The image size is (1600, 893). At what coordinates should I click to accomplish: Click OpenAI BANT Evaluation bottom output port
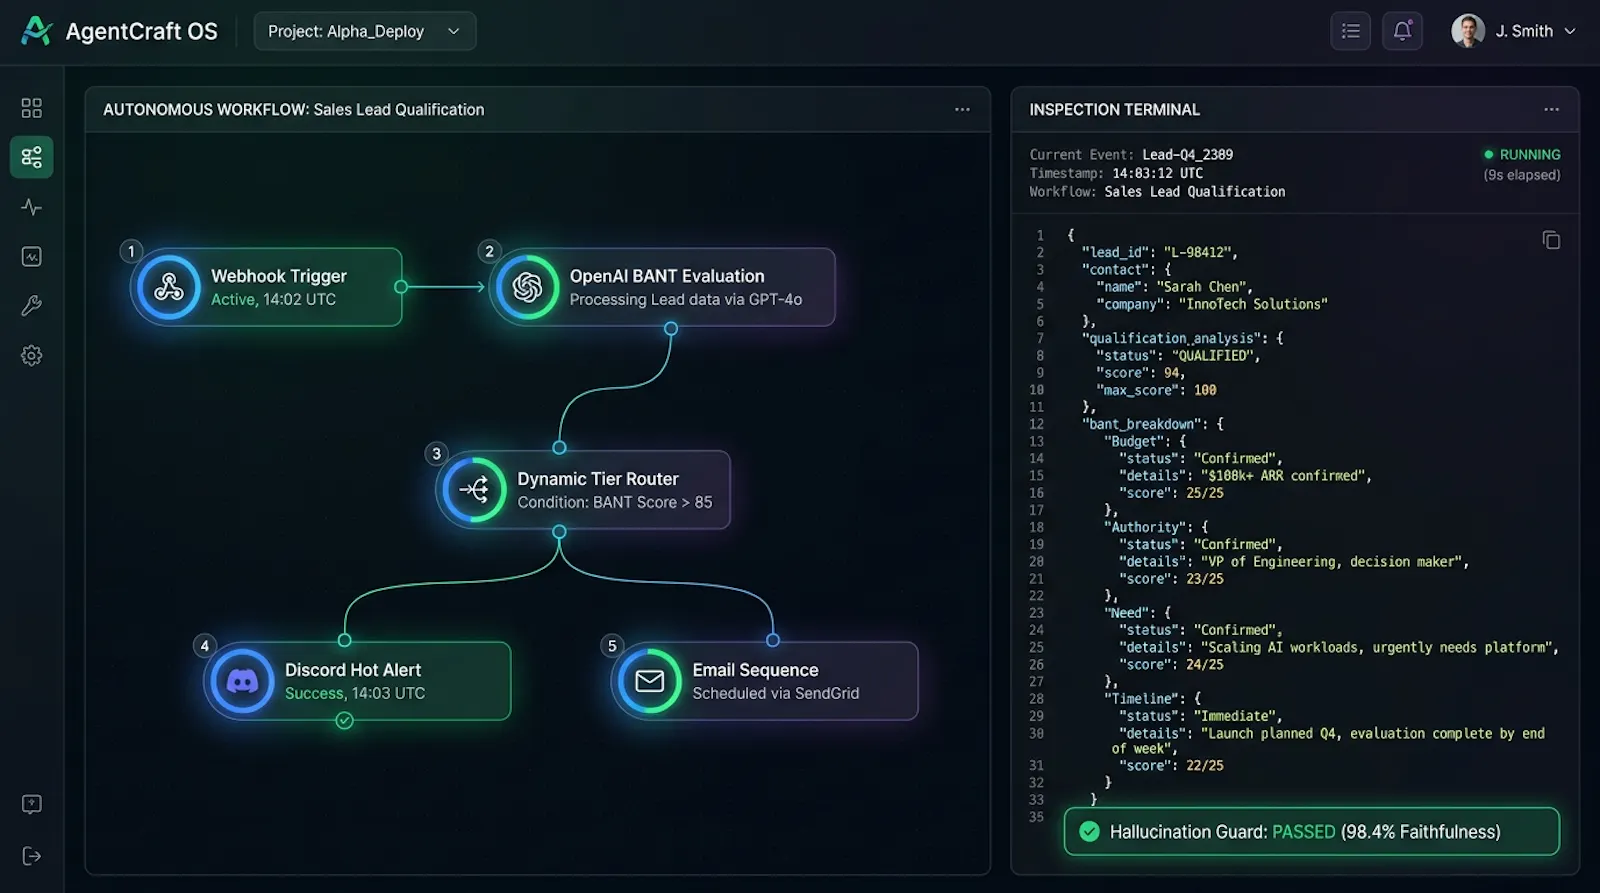point(671,329)
